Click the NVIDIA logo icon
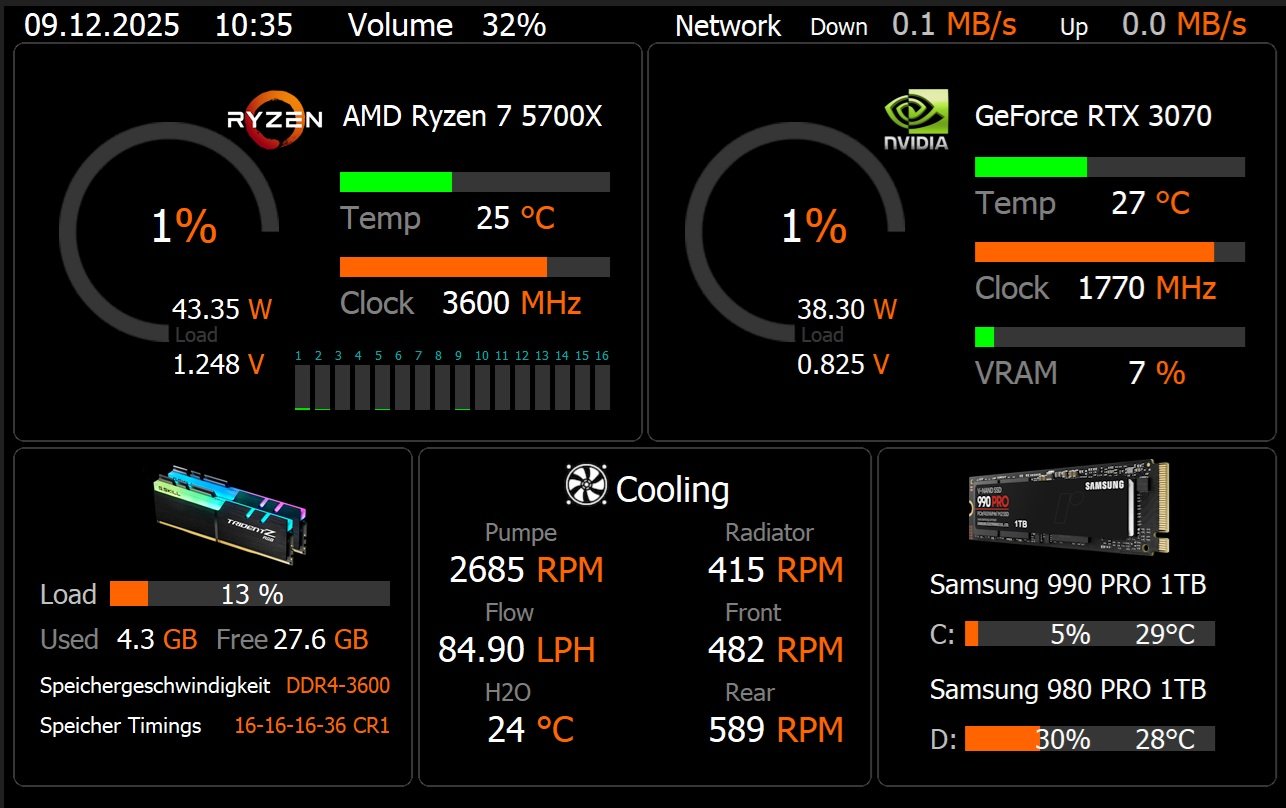This screenshot has width=1286, height=808. pyautogui.click(x=915, y=122)
